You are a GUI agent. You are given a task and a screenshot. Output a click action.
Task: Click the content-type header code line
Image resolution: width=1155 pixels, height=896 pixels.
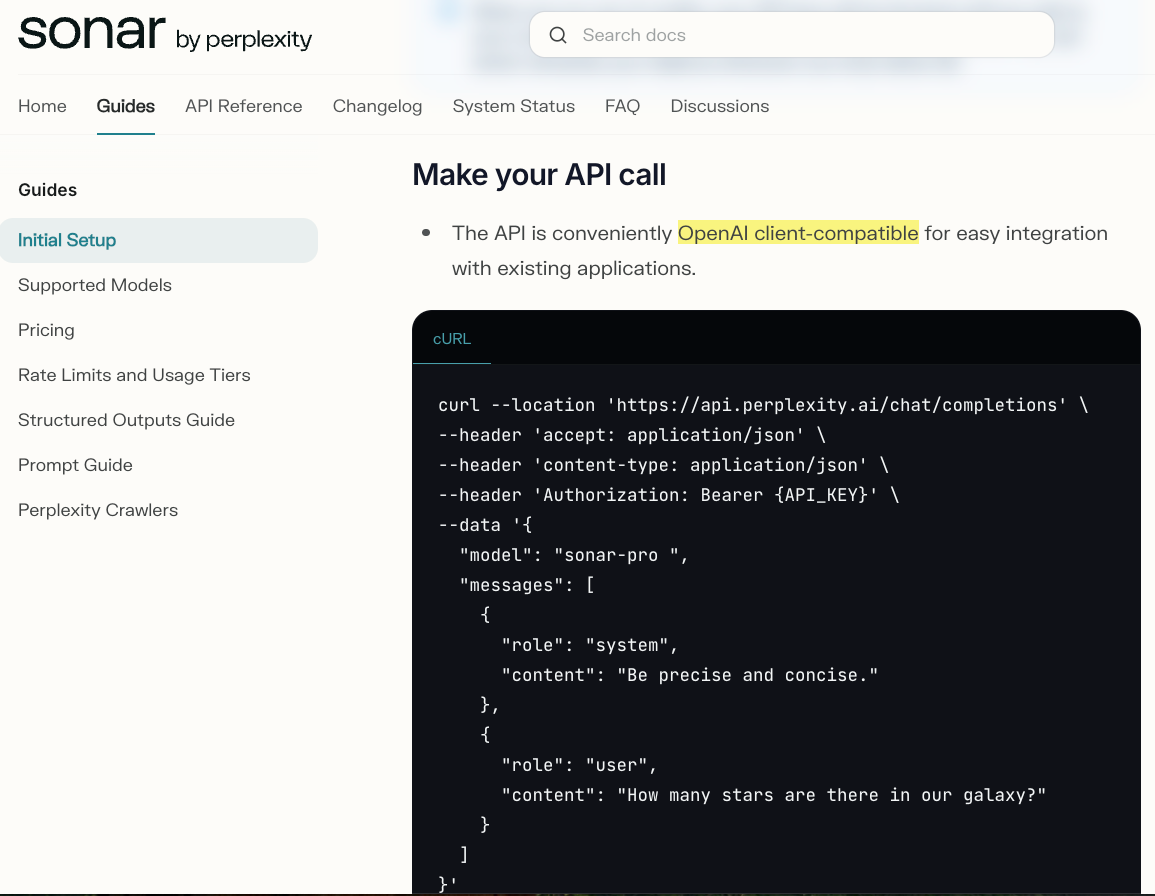pyautogui.click(x=664, y=465)
